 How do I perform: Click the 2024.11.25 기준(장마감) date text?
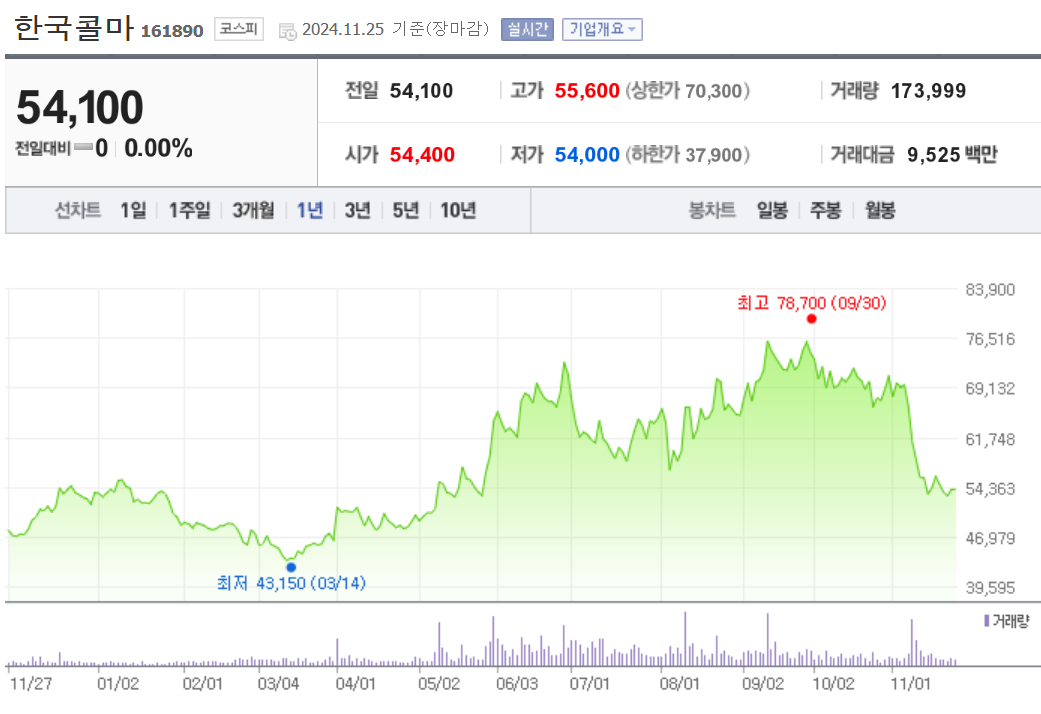[396, 29]
